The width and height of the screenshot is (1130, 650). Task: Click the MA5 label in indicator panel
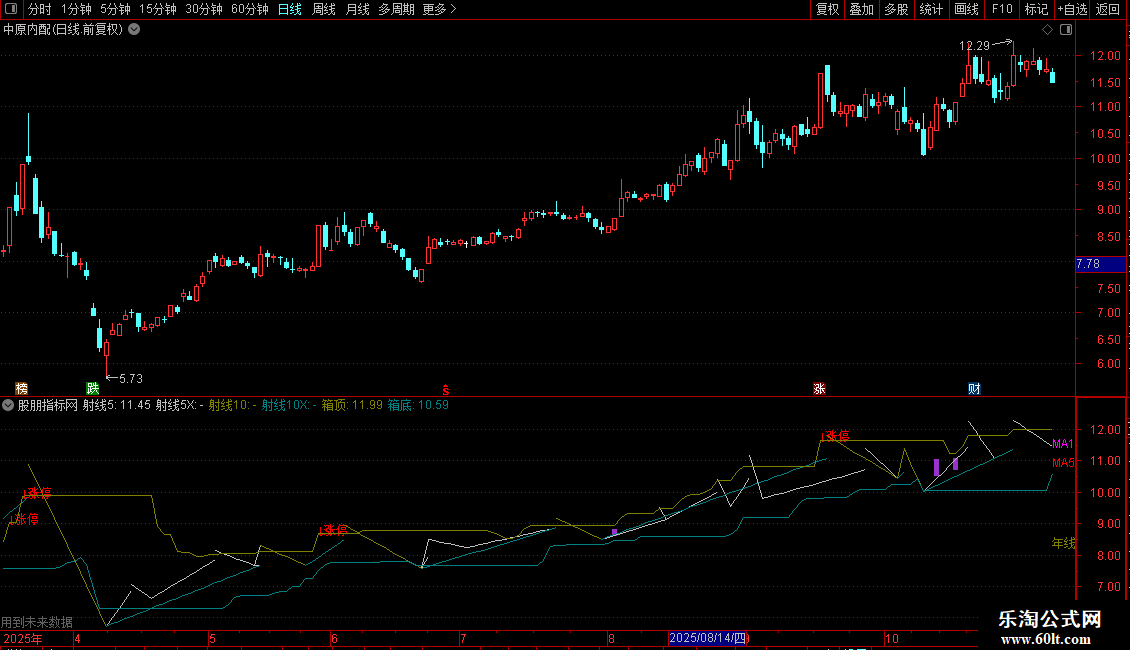pyautogui.click(x=1062, y=463)
